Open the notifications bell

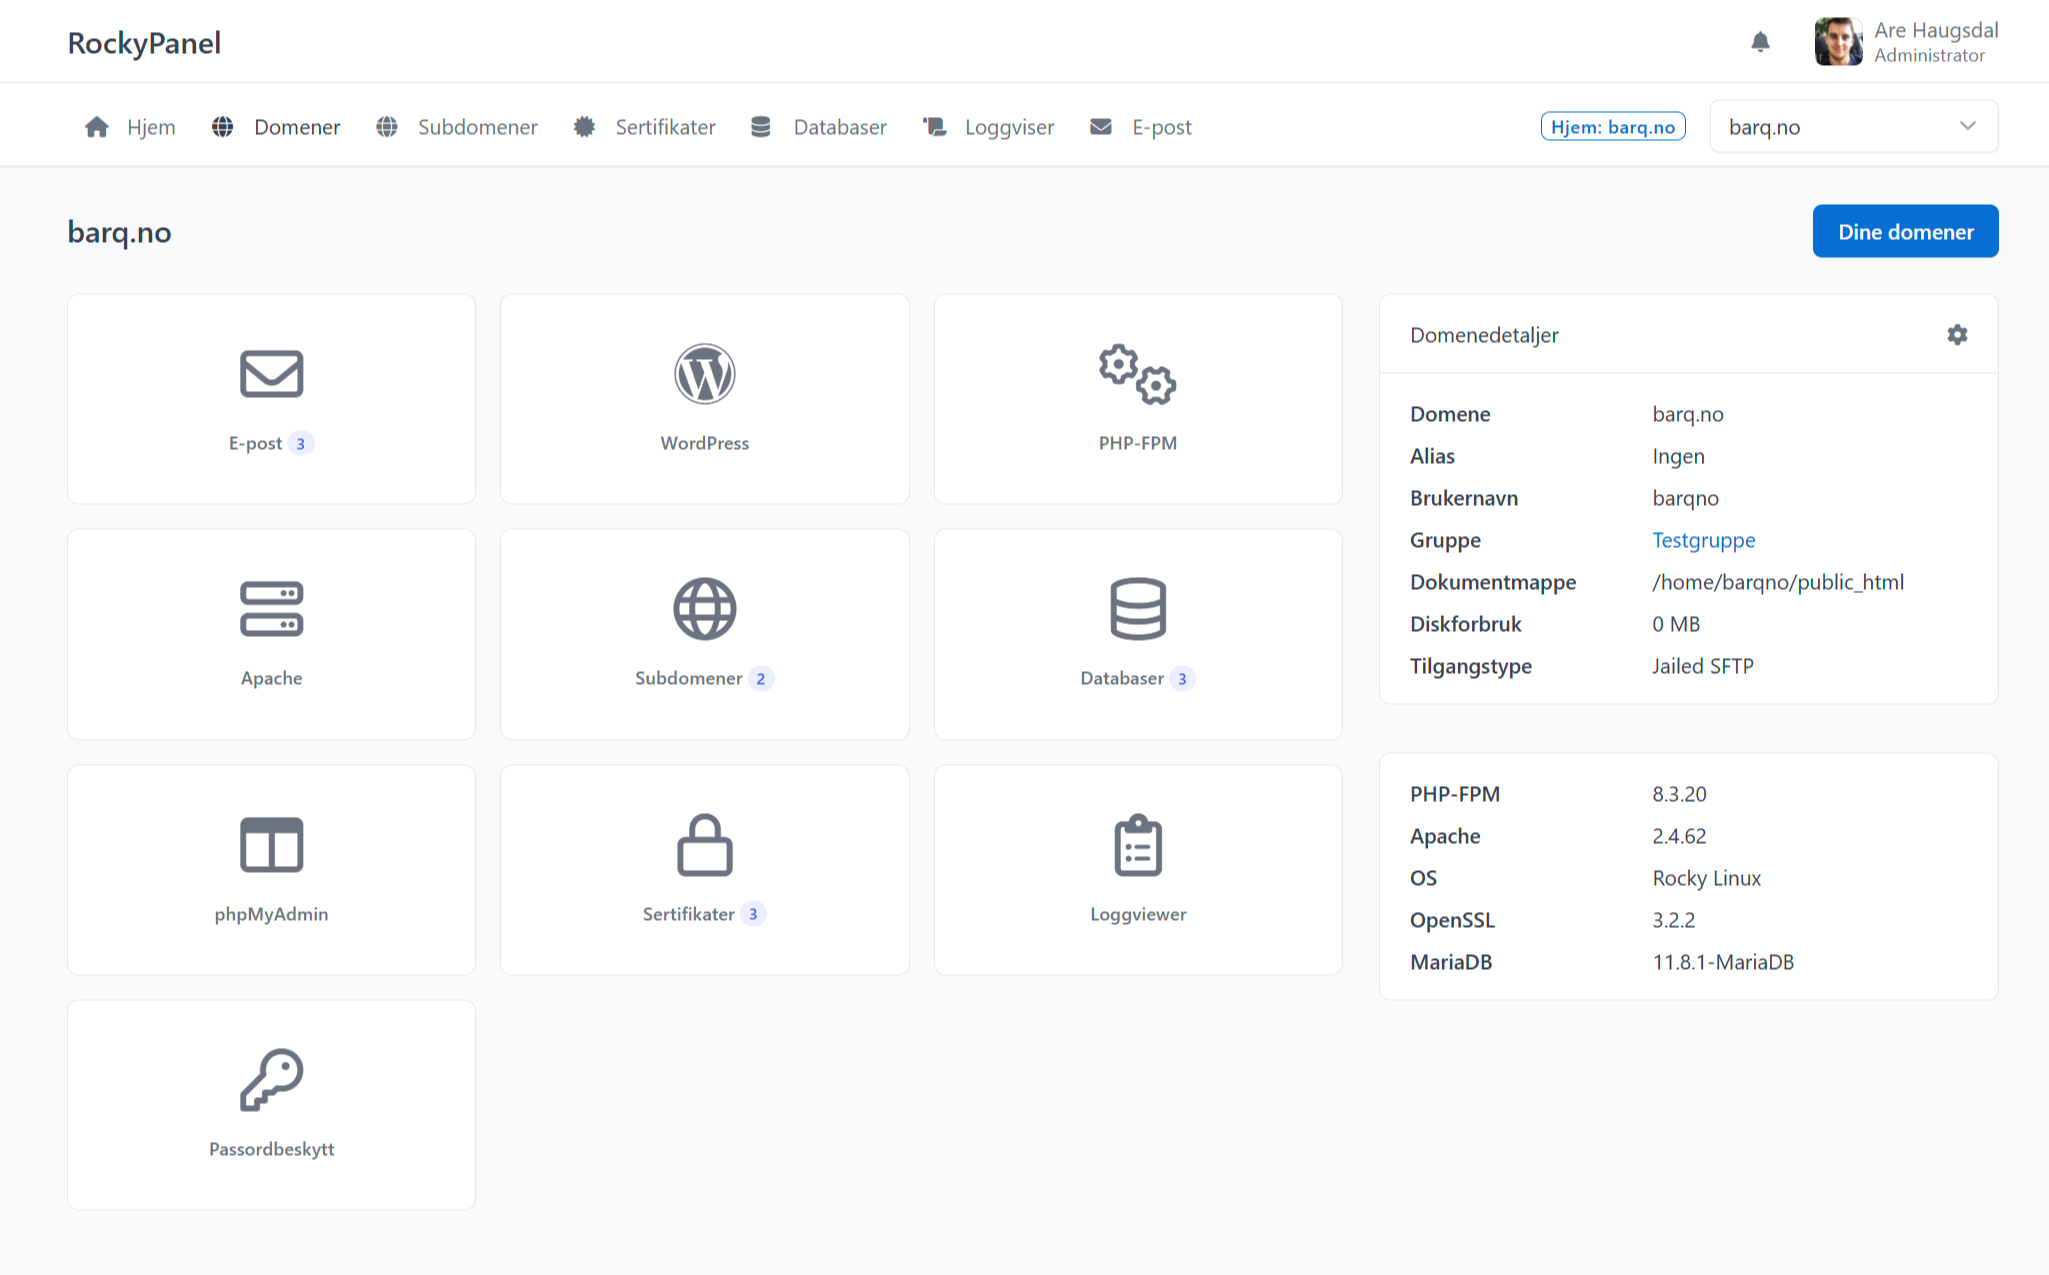coord(1760,42)
